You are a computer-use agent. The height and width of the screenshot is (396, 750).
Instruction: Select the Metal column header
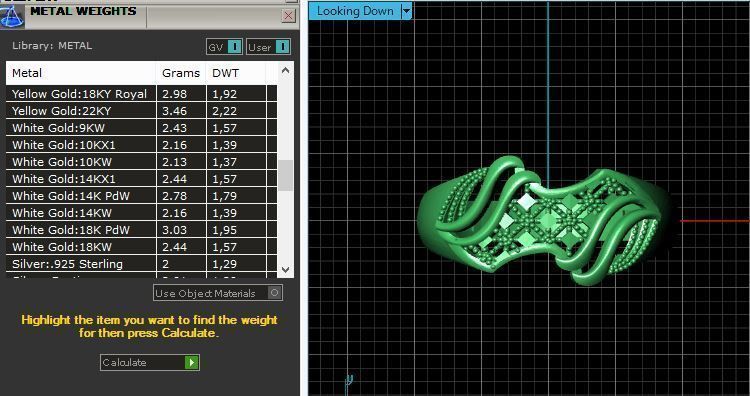tap(81, 73)
